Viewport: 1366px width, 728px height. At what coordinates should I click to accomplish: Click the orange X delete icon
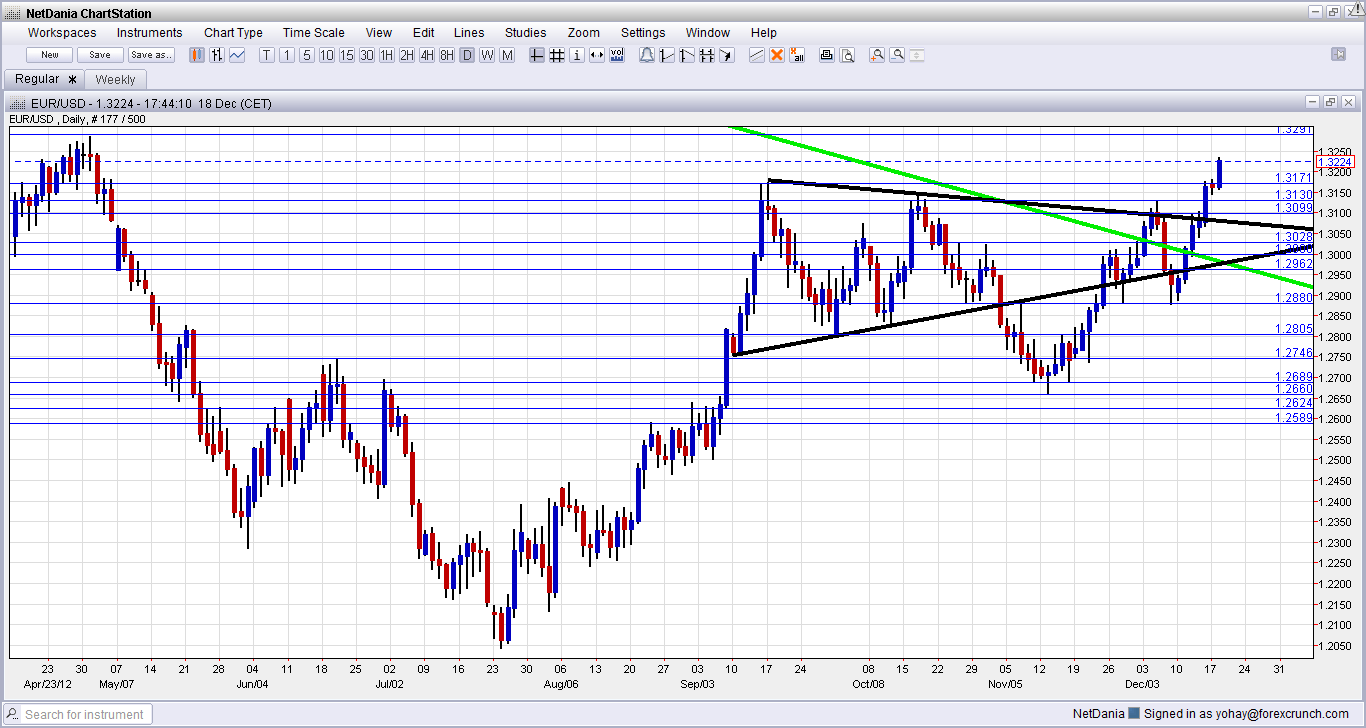coord(777,55)
